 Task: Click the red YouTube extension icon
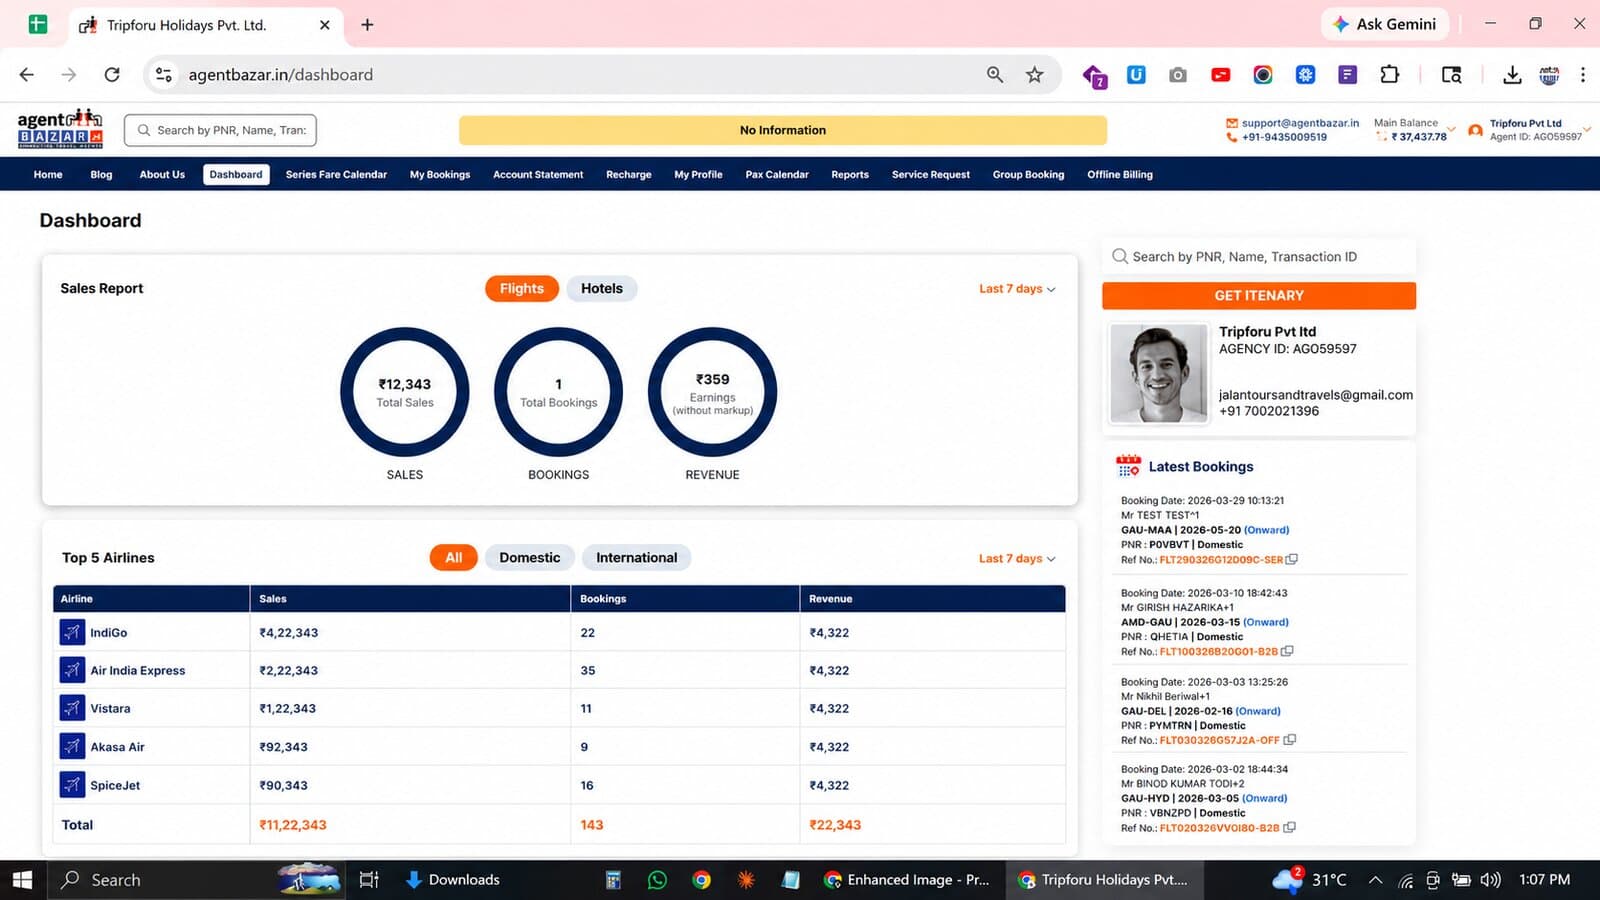pos(1221,75)
